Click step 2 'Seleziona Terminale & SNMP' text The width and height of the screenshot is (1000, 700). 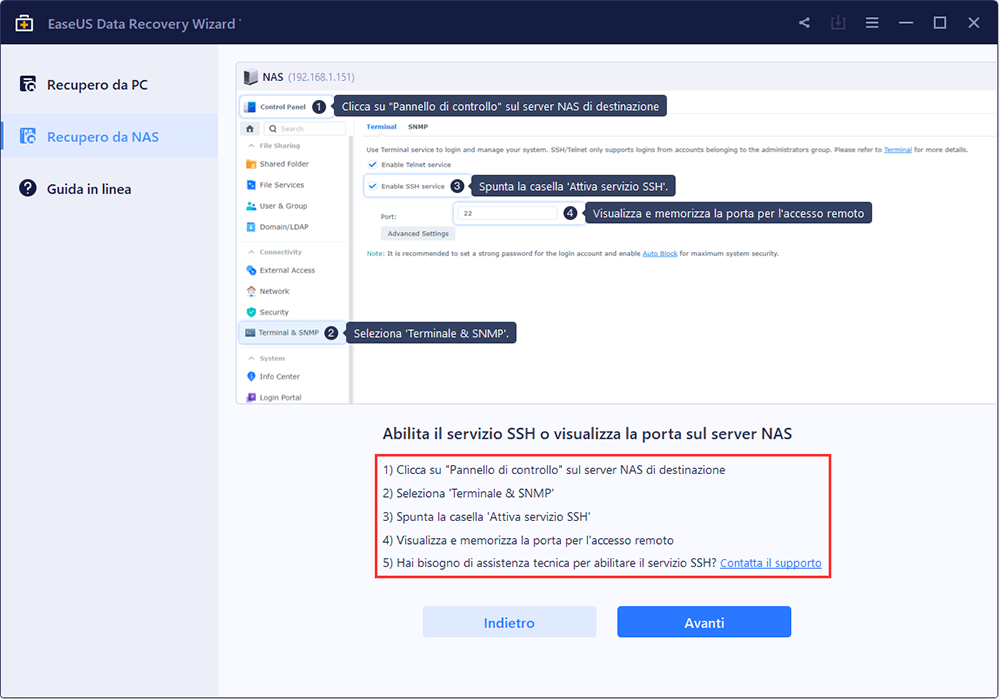tap(468, 493)
